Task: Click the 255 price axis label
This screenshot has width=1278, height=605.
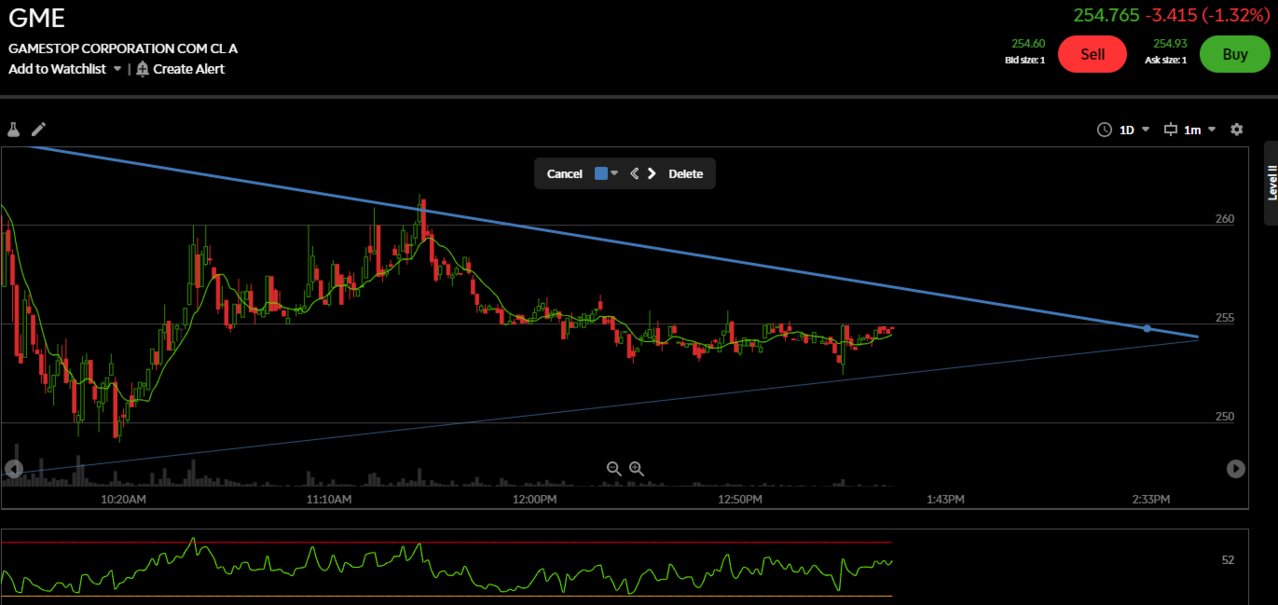Action: [1225, 318]
